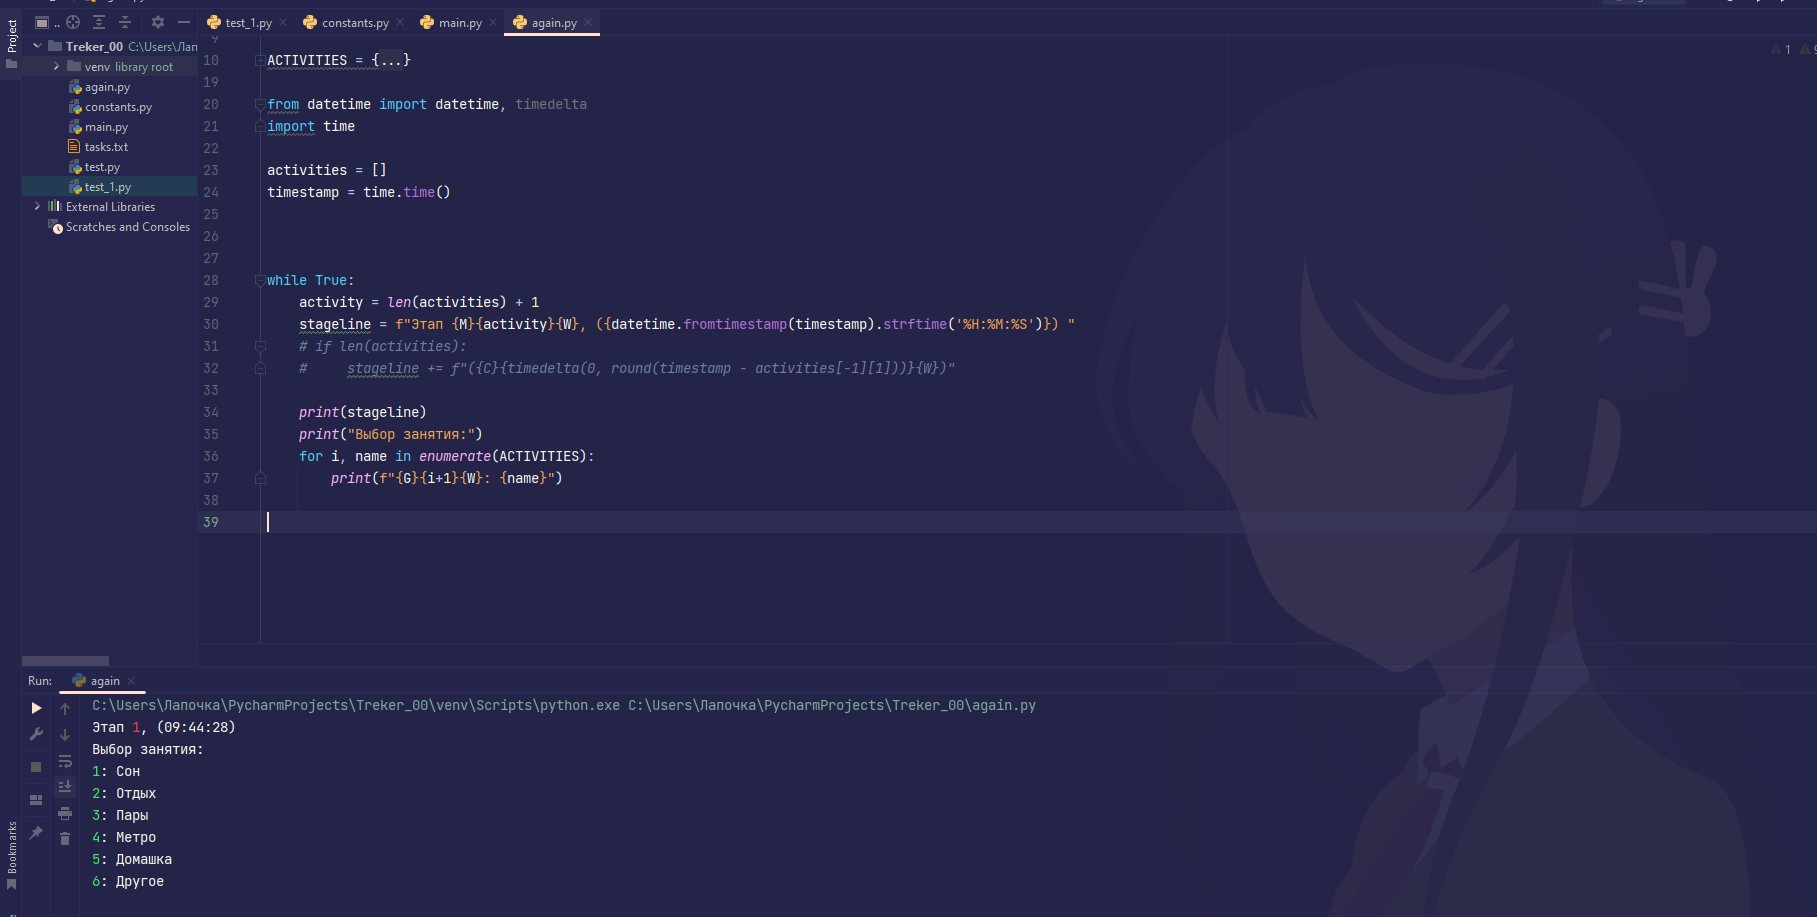This screenshot has width=1817, height=917.
Task: Select again.py in project tree
Action: click(x=107, y=87)
